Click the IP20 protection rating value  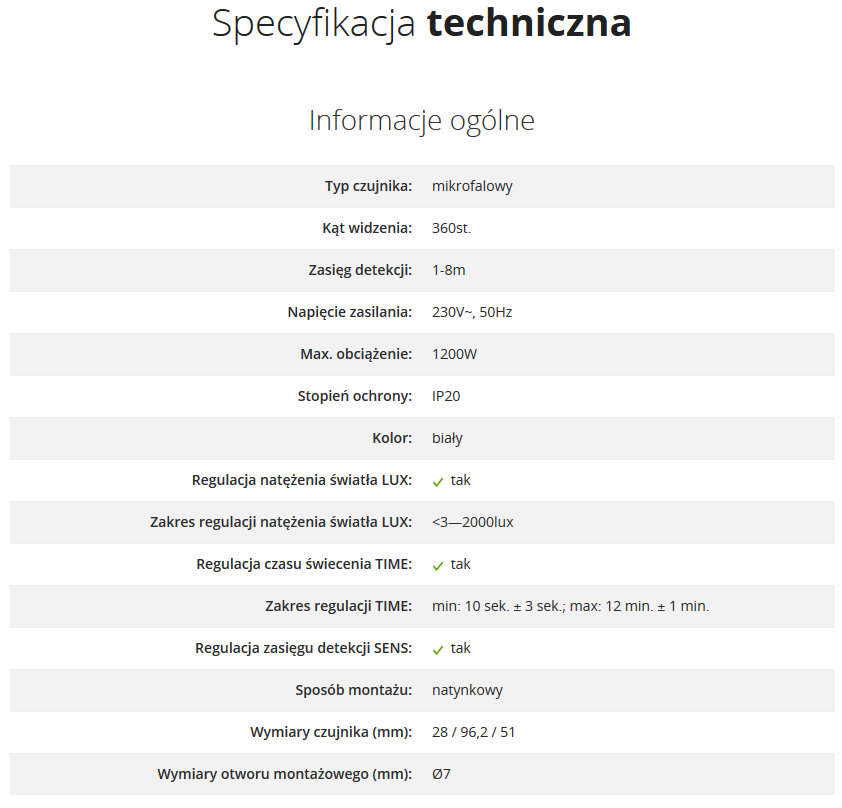coord(446,396)
